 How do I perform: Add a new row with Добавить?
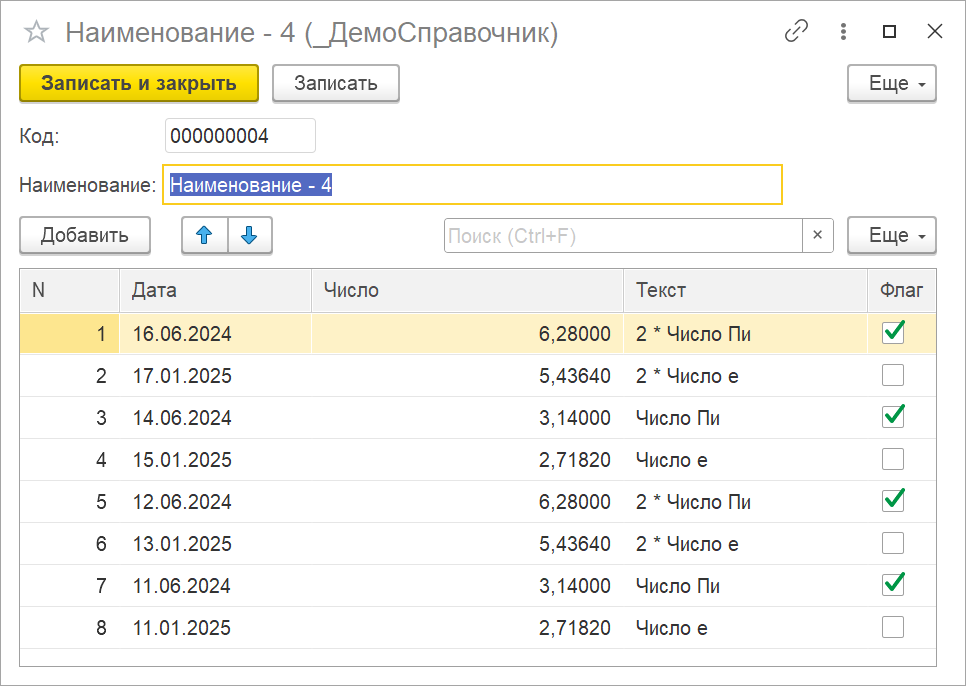point(85,236)
